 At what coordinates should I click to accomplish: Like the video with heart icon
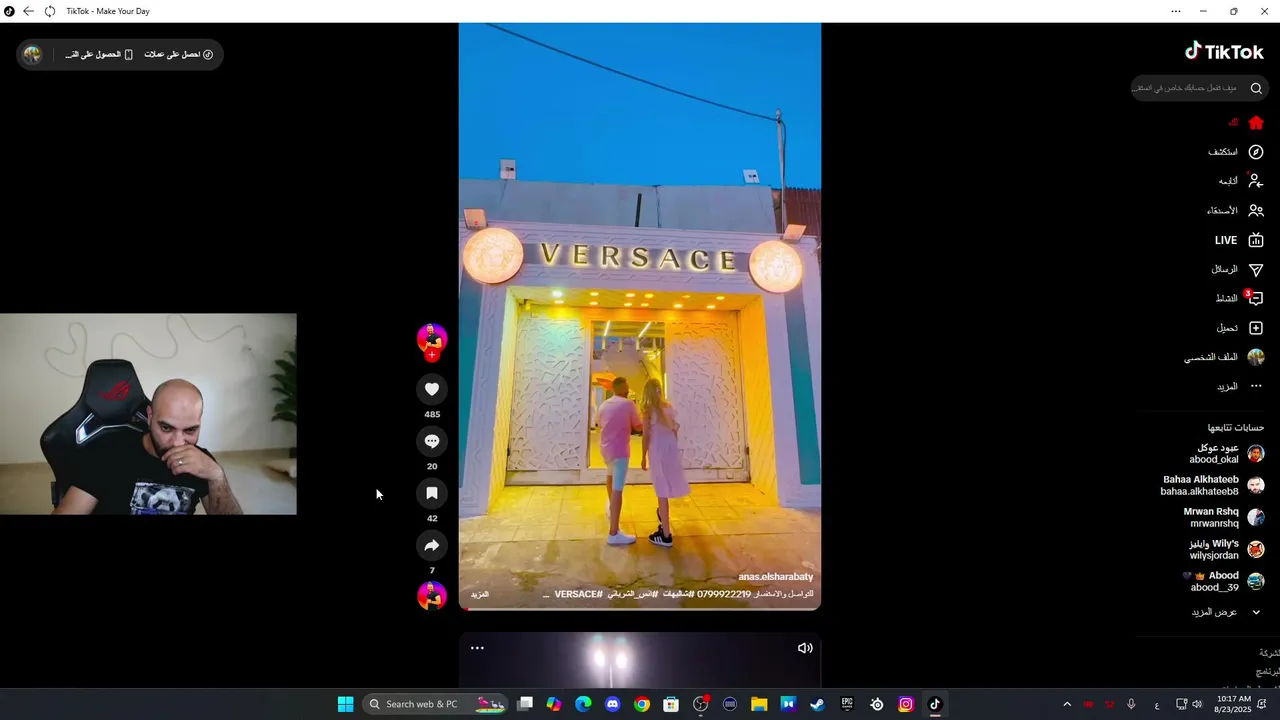point(432,389)
